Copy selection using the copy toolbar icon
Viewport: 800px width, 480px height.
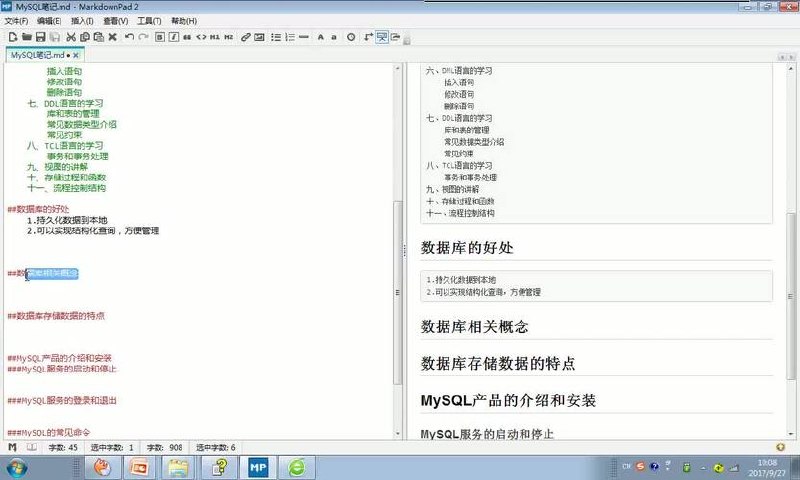[x=85, y=37]
